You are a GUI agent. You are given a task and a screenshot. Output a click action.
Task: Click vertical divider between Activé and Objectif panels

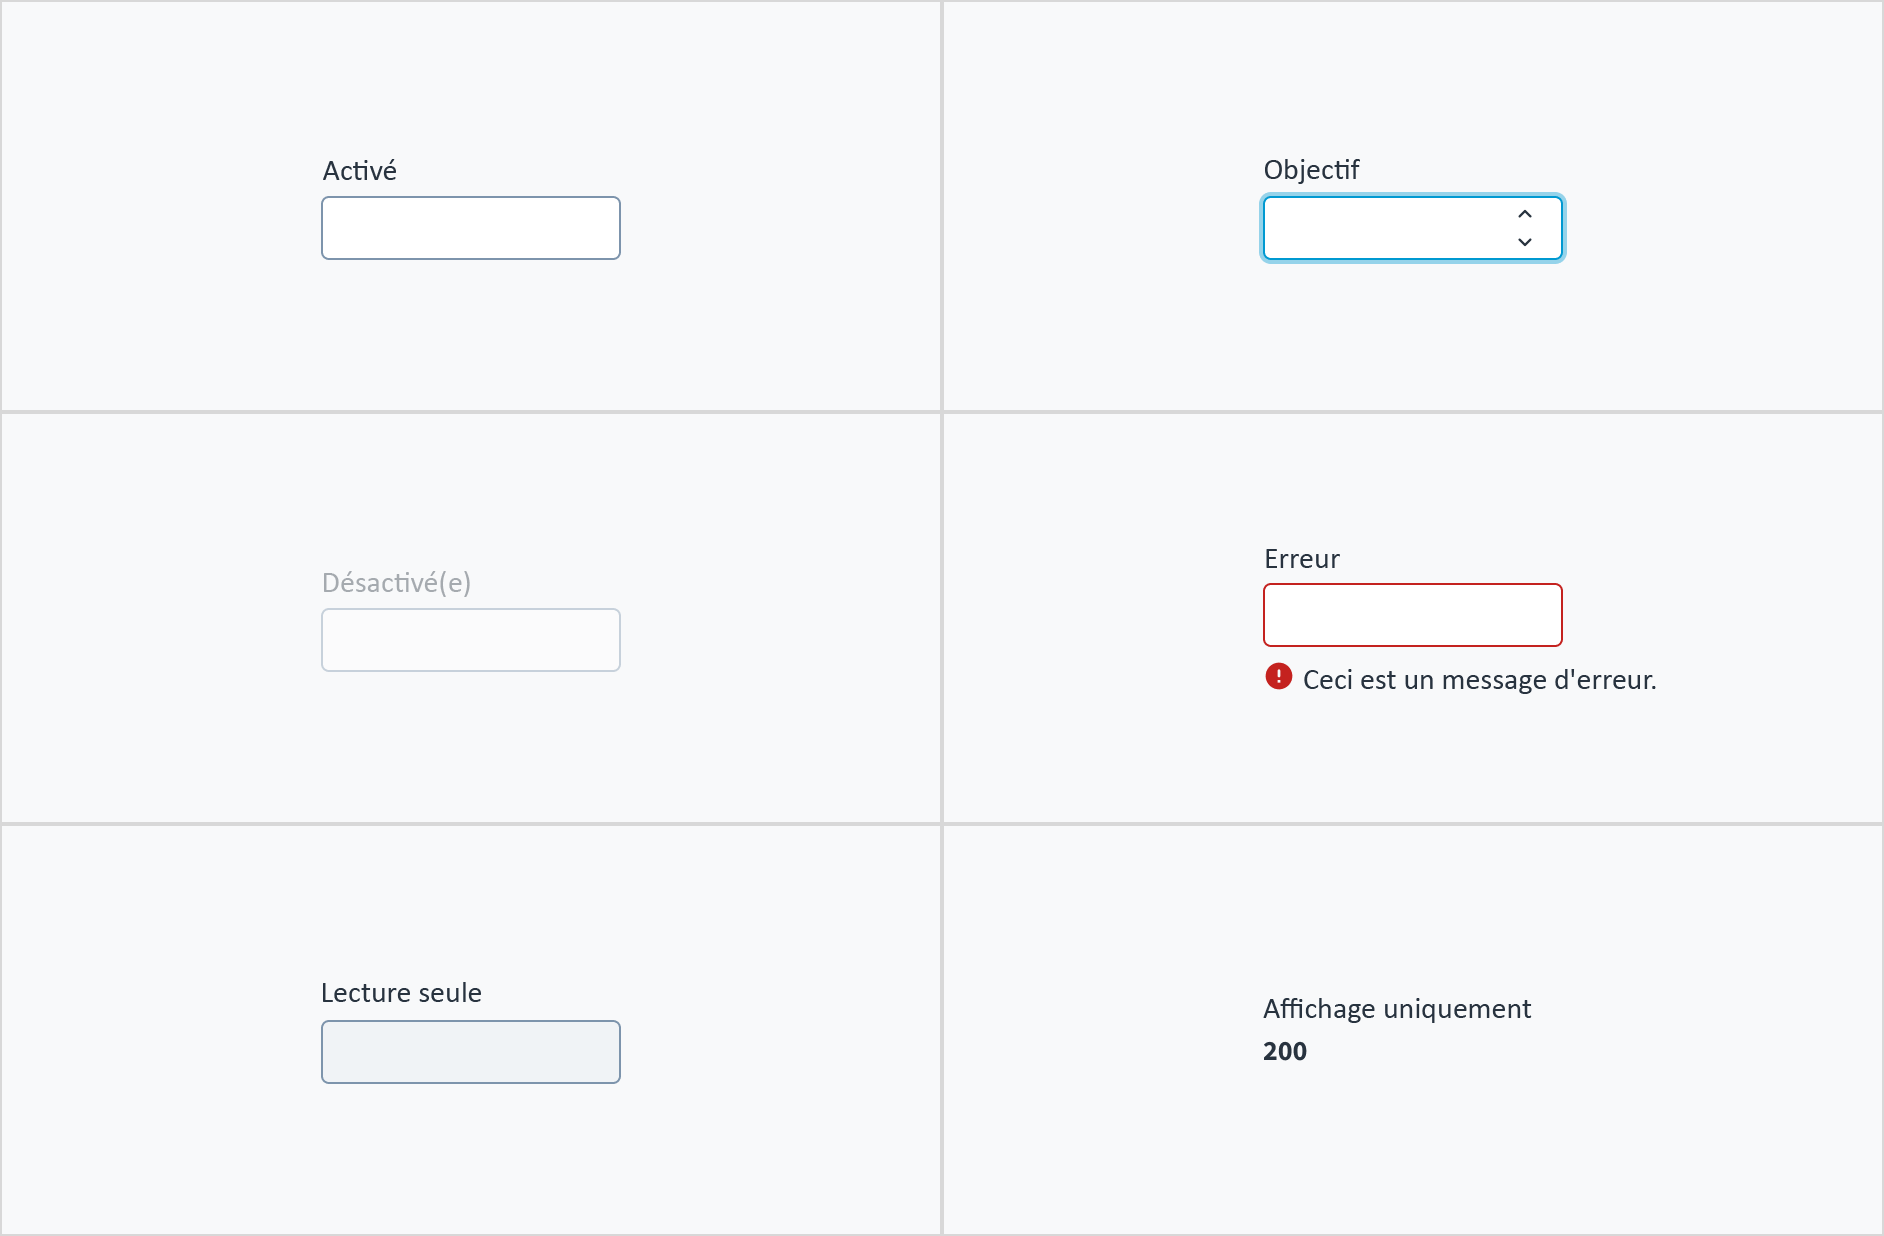click(942, 206)
